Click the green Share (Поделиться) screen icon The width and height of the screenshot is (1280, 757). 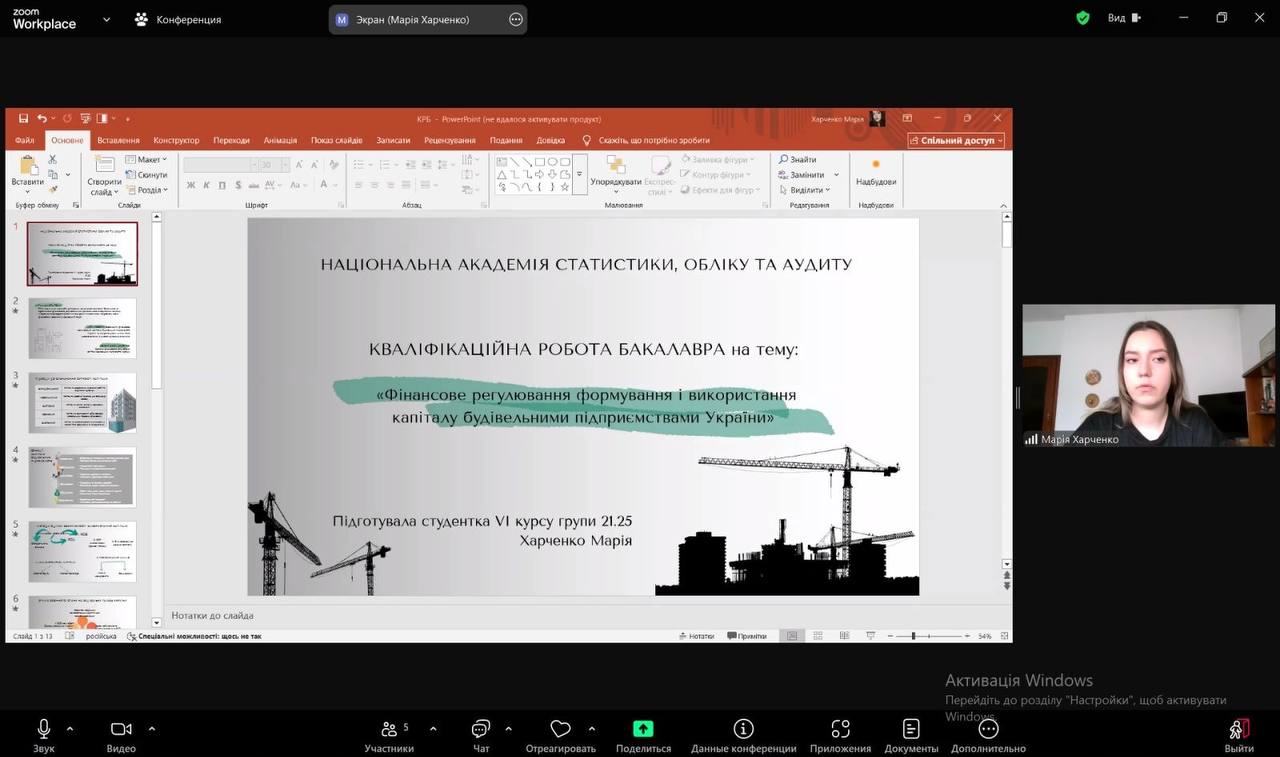(643, 730)
